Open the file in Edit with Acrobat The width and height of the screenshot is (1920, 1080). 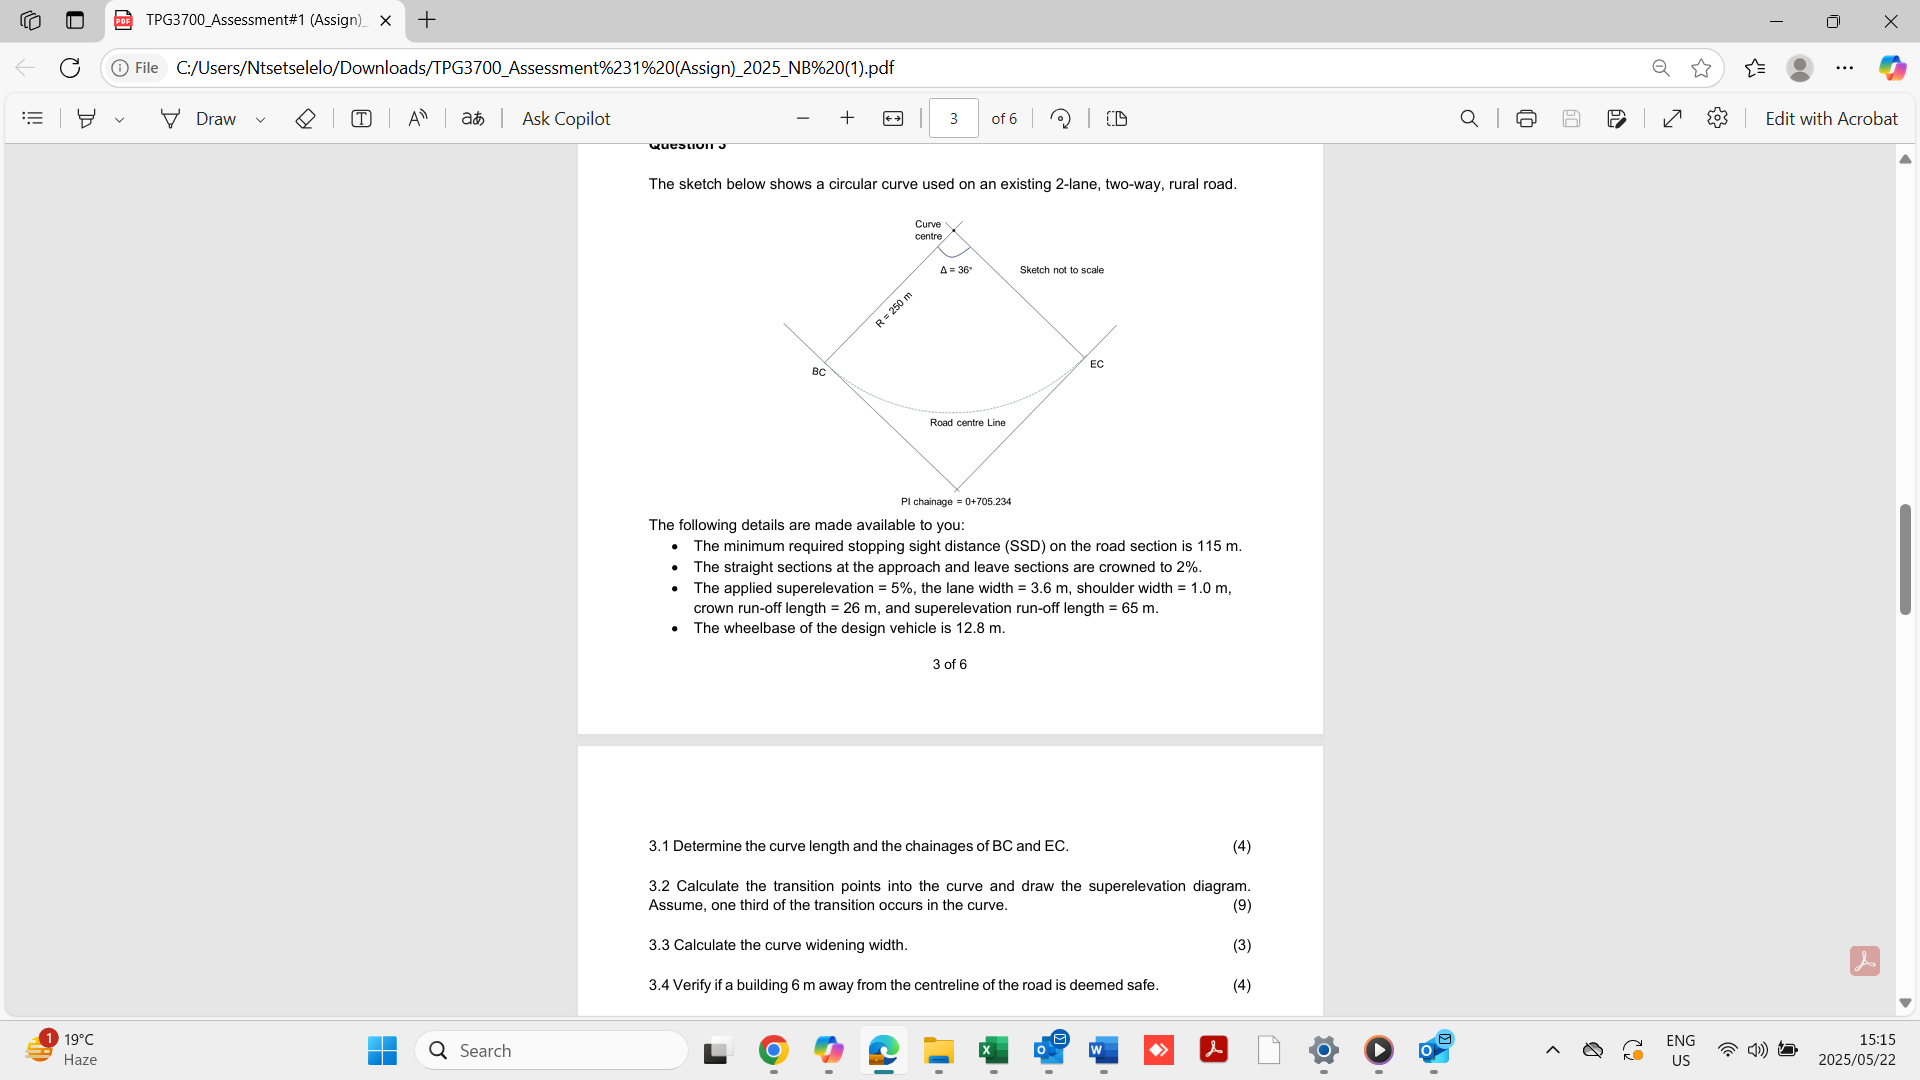tap(1832, 118)
